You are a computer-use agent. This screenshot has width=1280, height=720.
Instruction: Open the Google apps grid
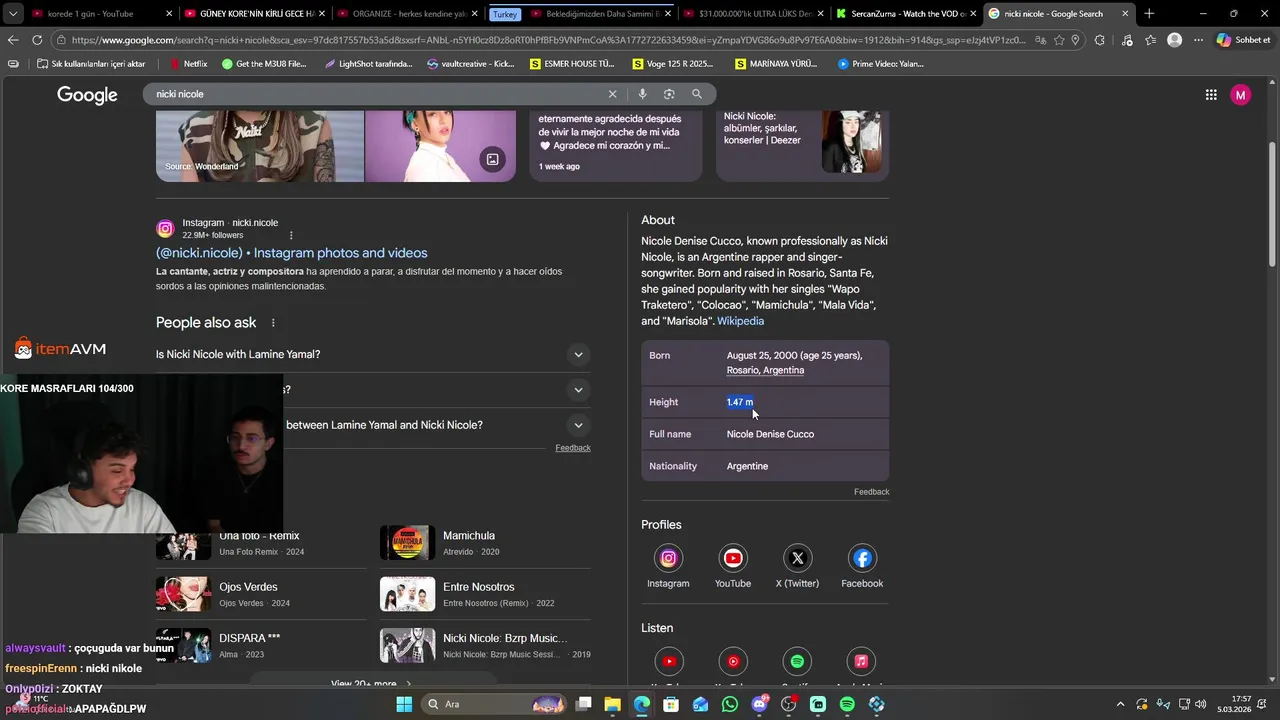[1211, 95]
